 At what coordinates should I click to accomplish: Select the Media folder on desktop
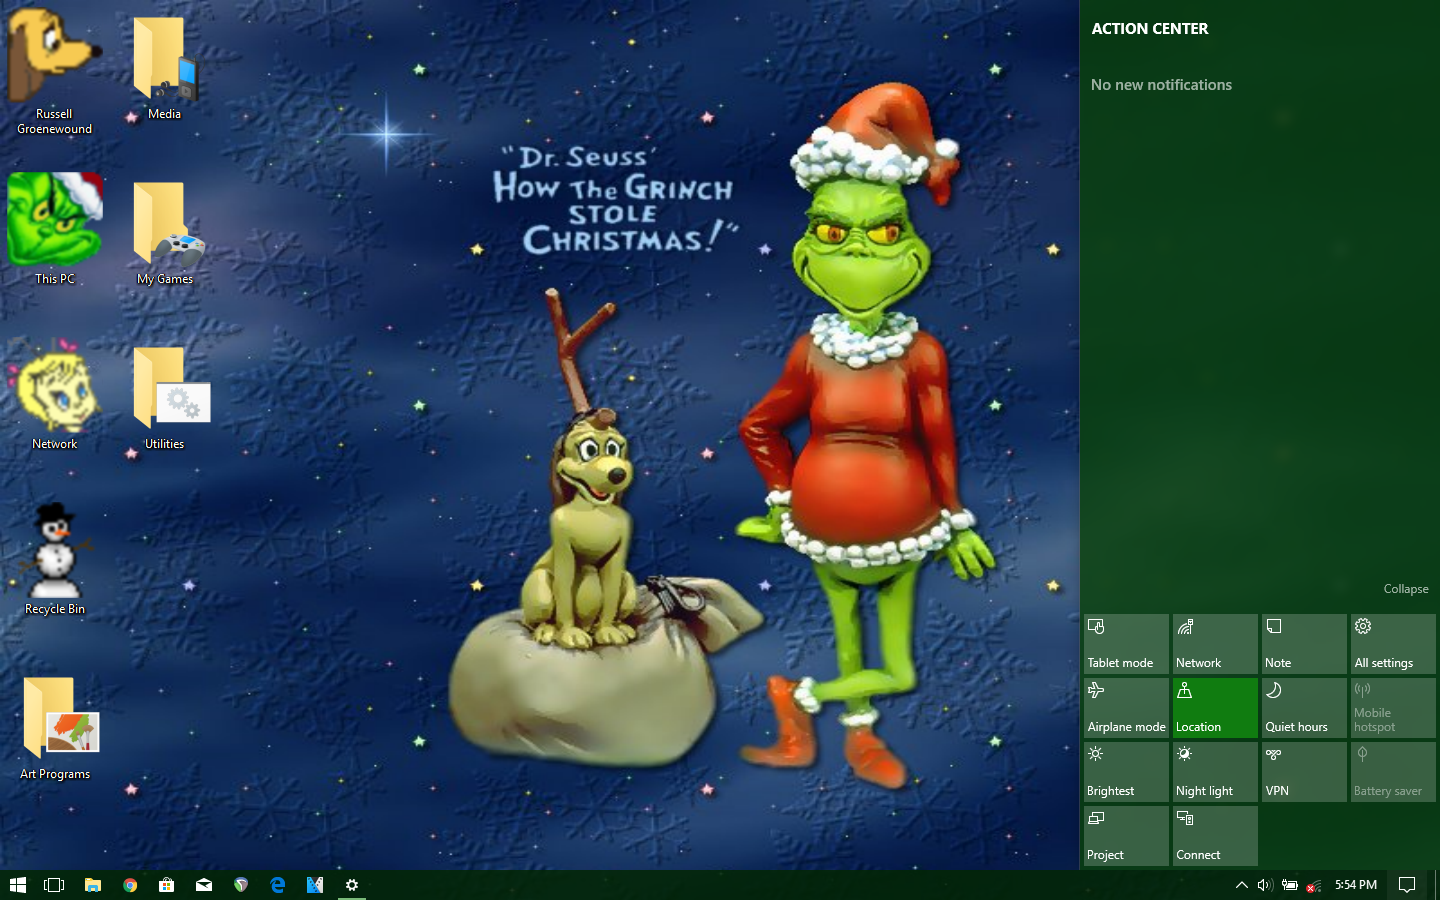[165, 68]
